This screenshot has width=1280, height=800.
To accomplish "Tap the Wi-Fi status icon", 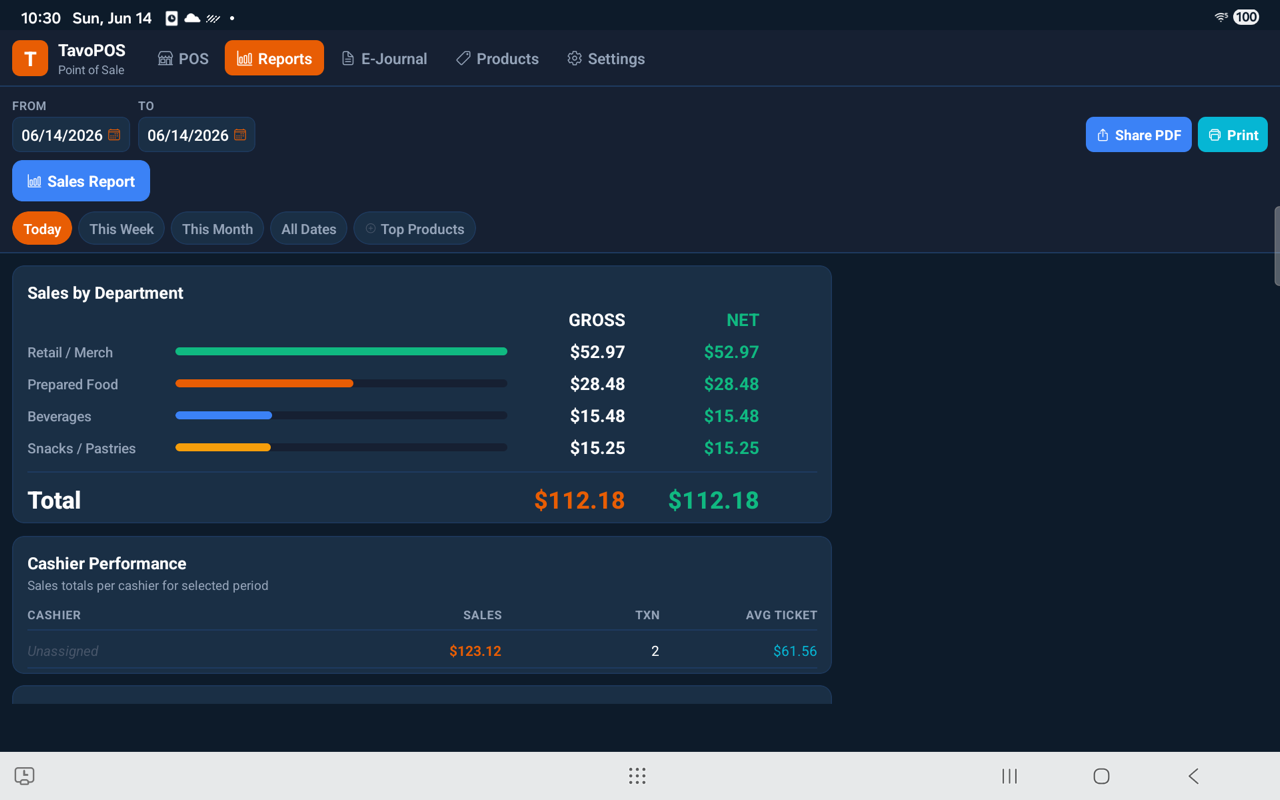I will [x=1221, y=17].
